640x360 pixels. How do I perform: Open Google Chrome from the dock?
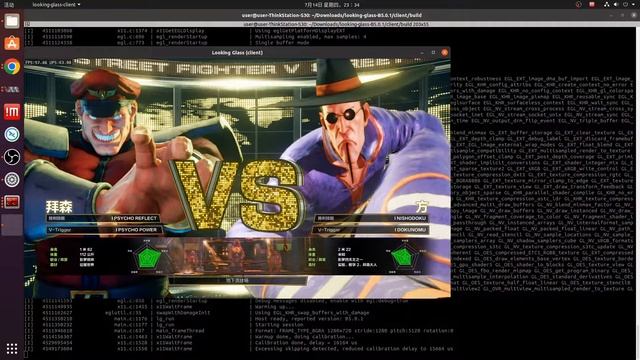12,67
